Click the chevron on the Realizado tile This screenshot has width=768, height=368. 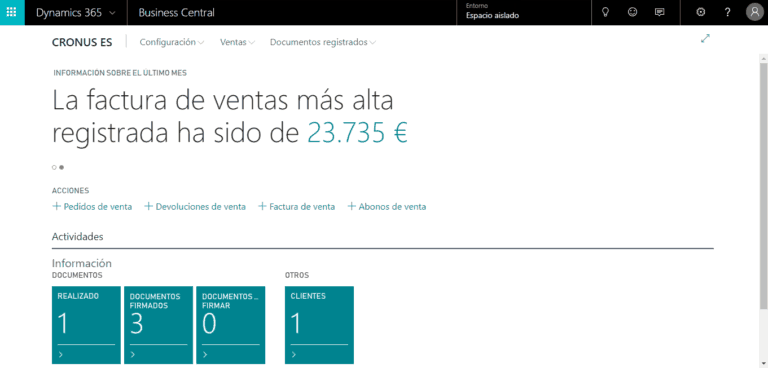(60, 355)
